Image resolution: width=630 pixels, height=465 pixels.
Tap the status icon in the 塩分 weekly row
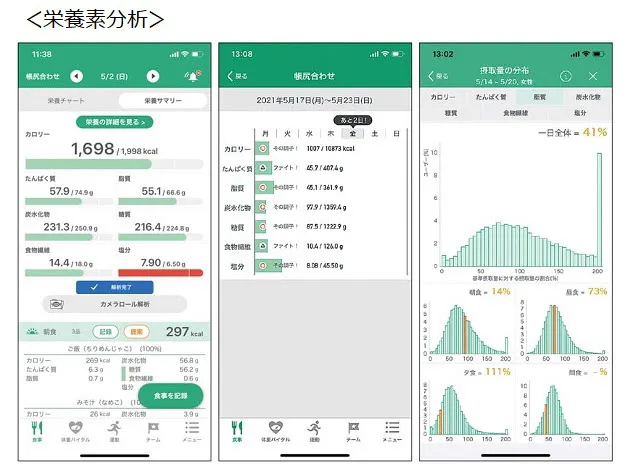click(x=262, y=265)
